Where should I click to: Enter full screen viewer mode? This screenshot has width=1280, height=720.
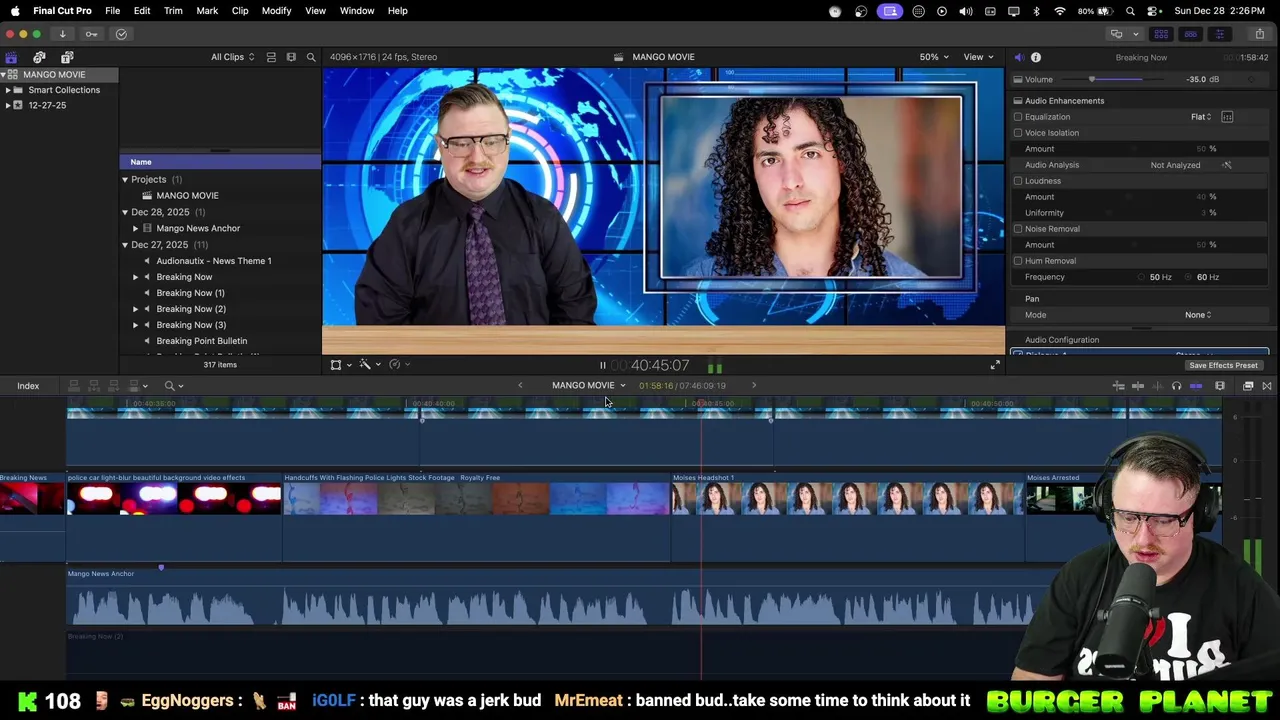pos(994,366)
